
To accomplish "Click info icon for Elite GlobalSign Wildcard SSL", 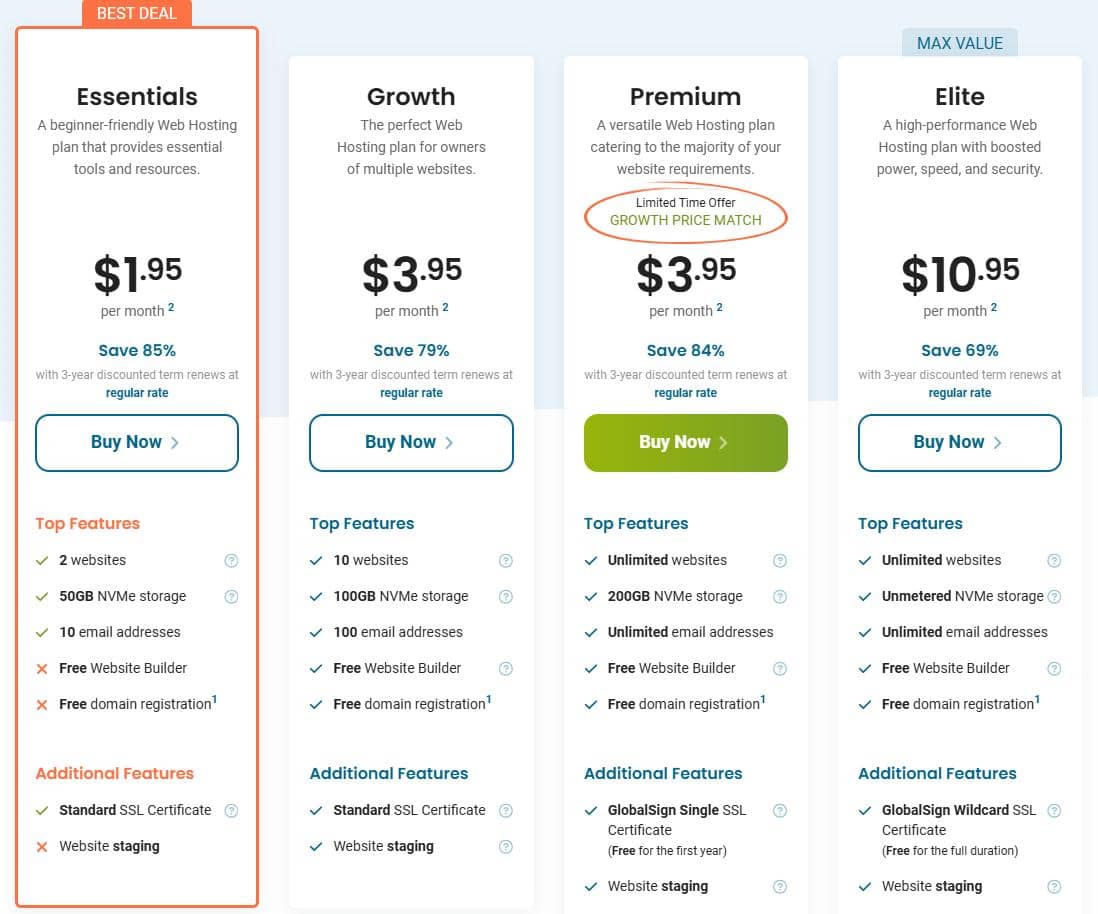I will pyautogui.click(x=1054, y=810).
